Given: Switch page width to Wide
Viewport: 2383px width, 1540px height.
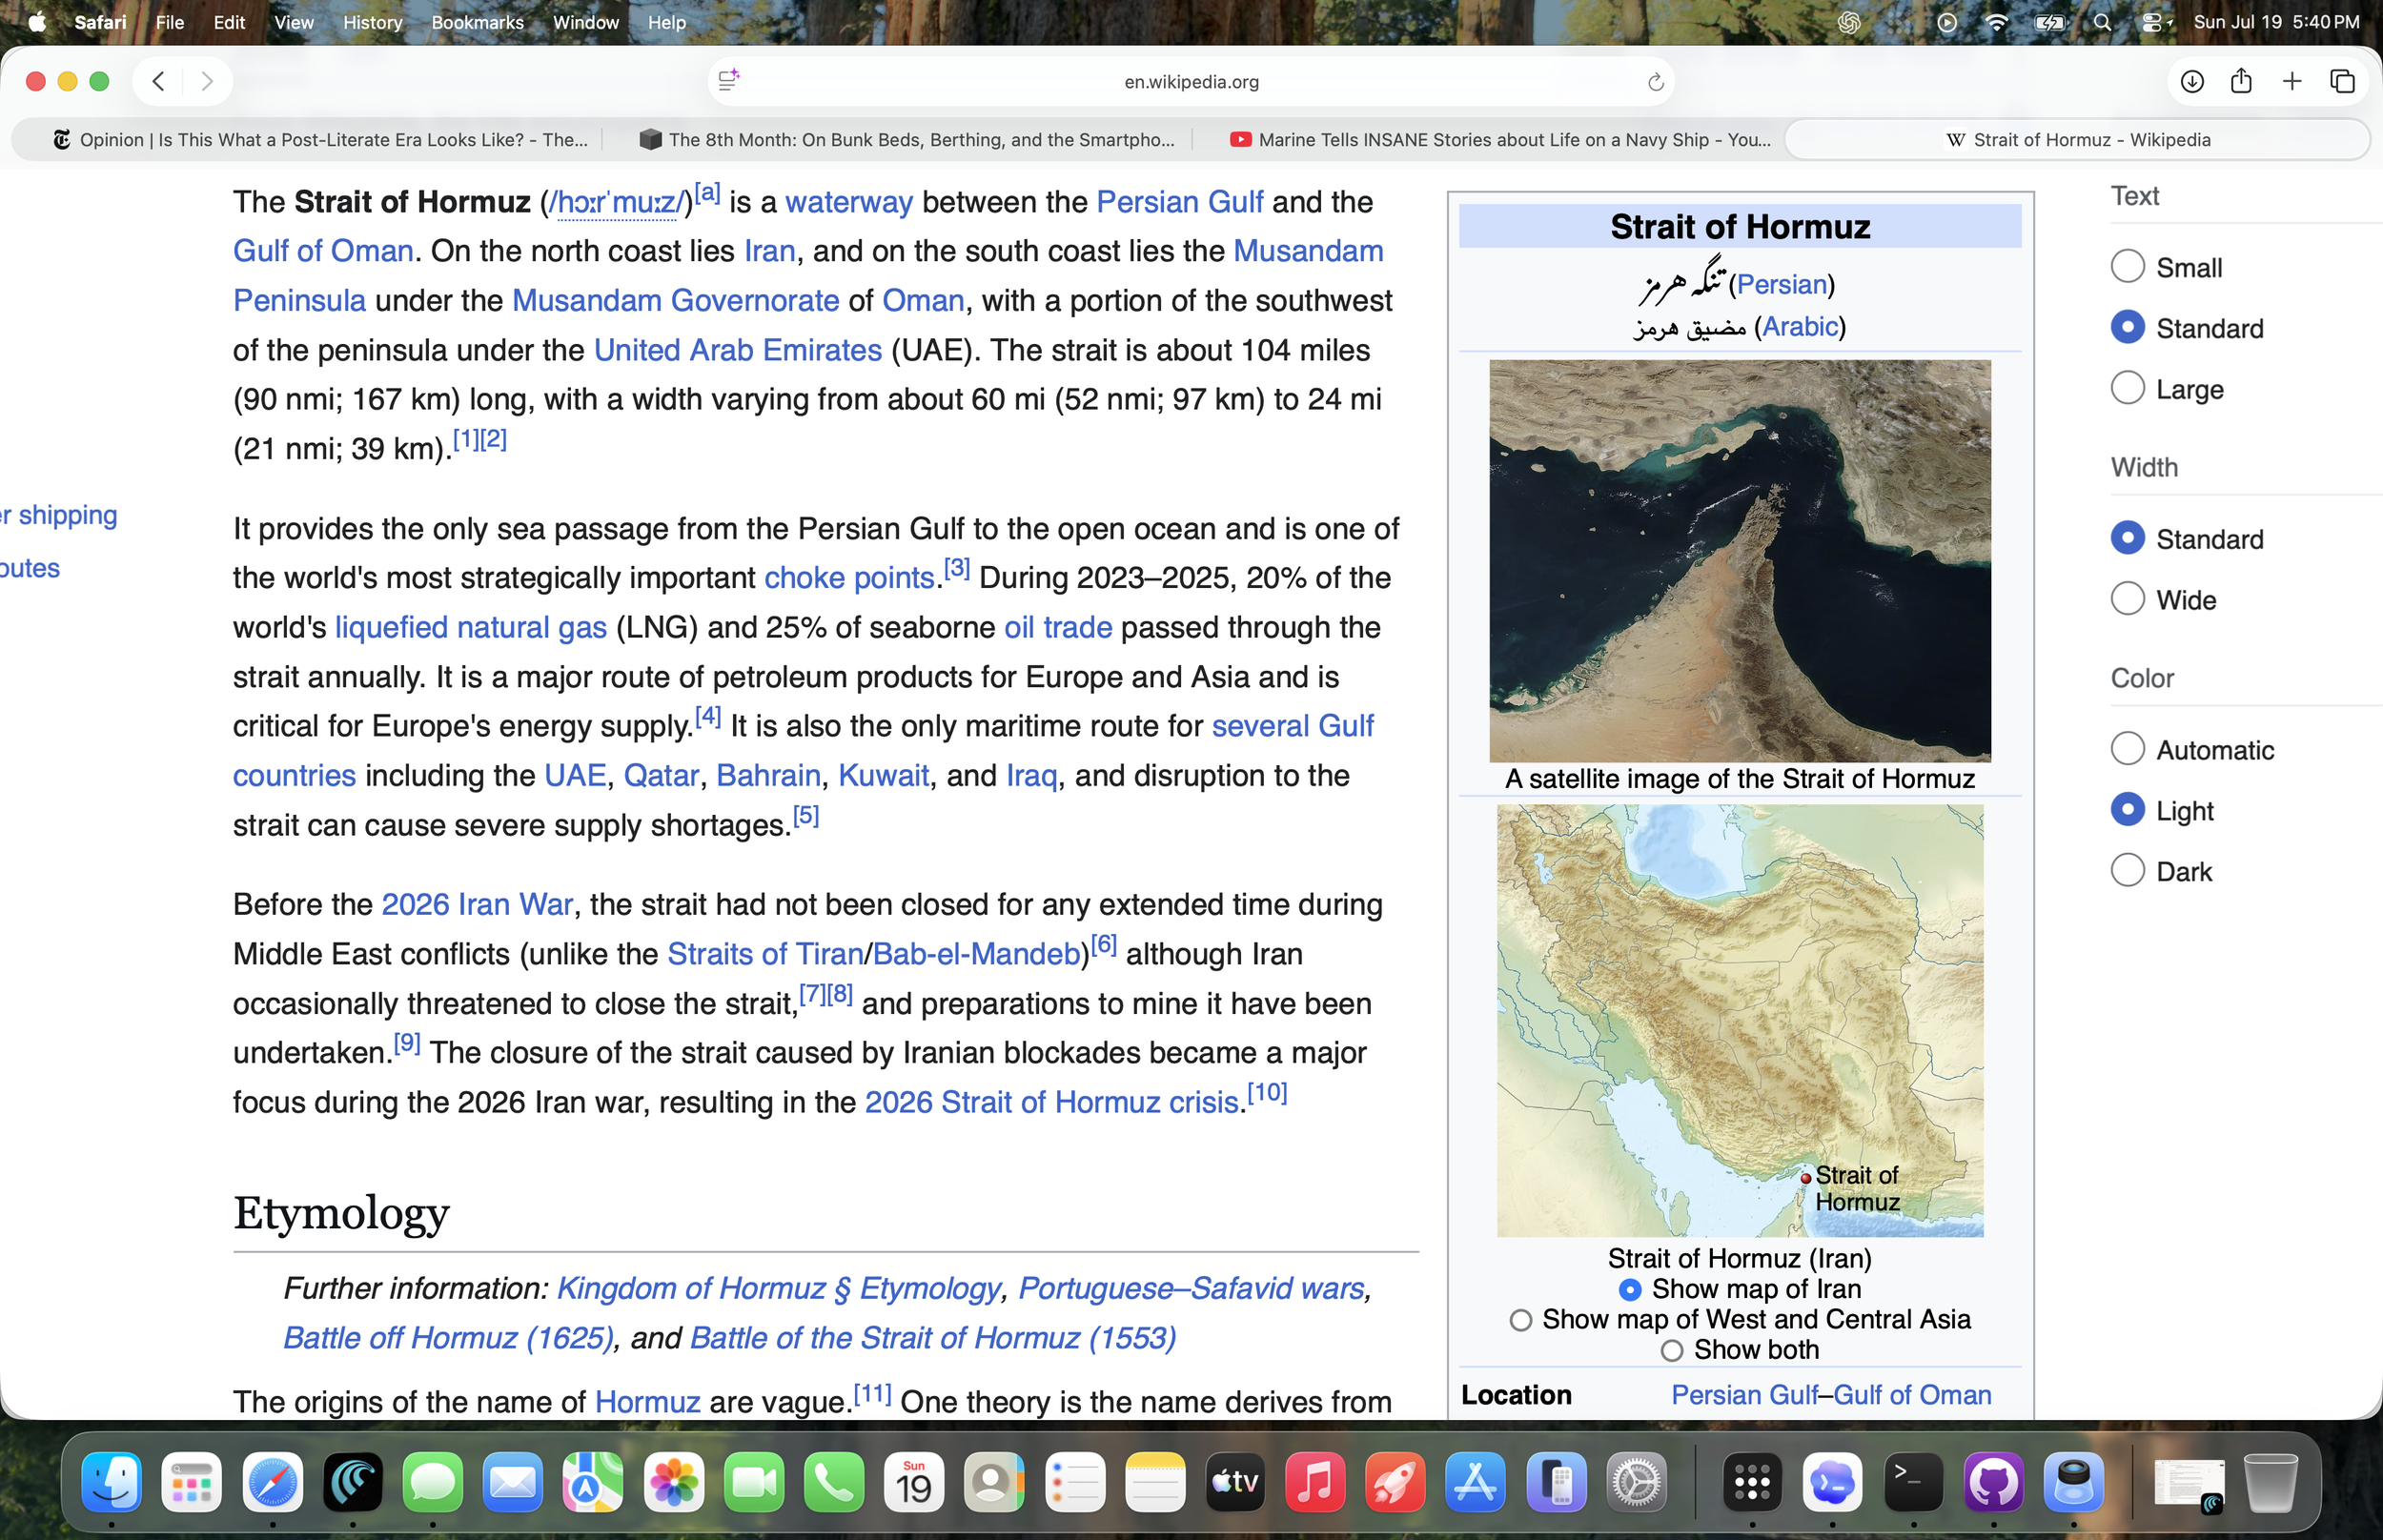Looking at the screenshot, I should click(2127, 599).
